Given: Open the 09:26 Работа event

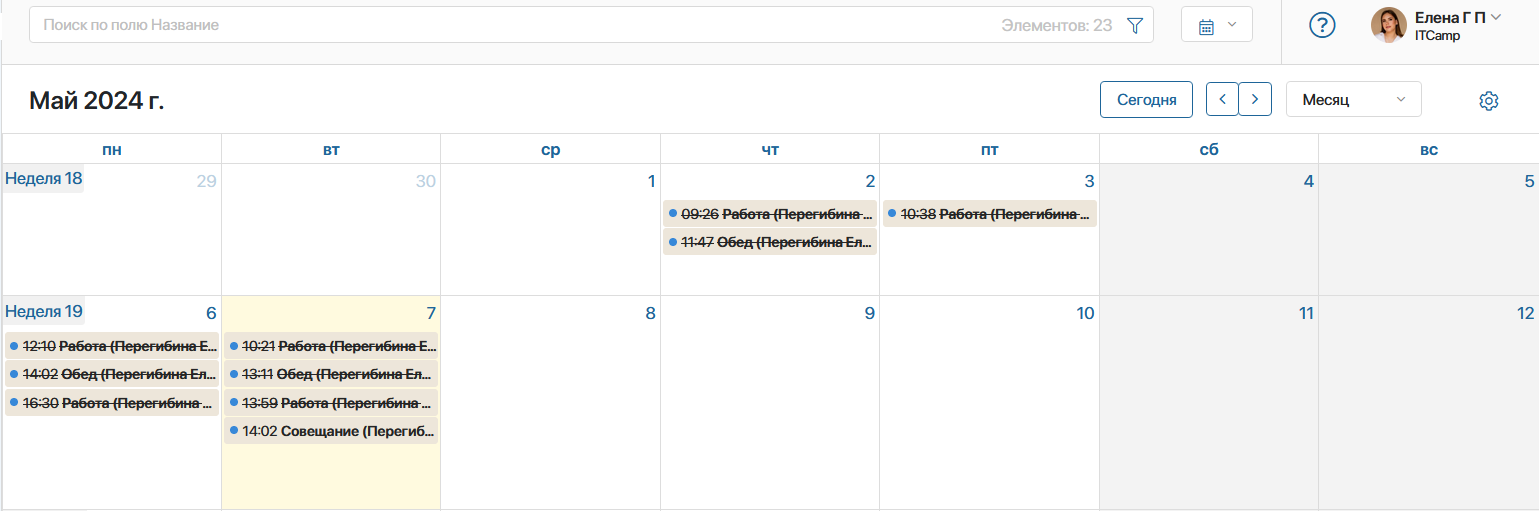Looking at the screenshot, I should [x=770, y=213].
